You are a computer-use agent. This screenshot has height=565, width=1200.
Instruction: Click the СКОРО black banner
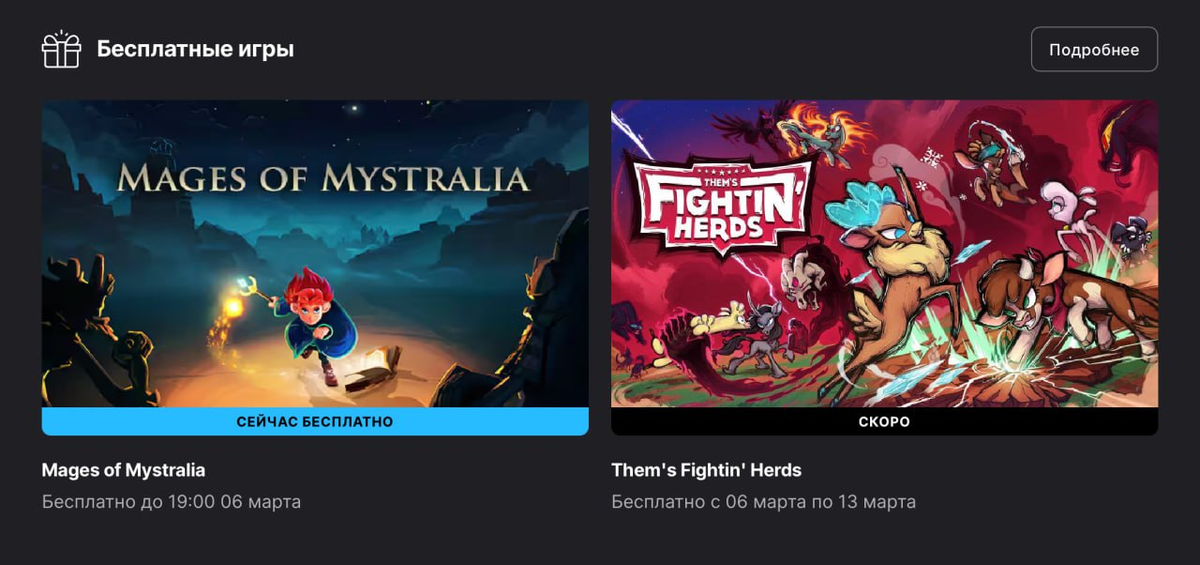pos(884,422)
